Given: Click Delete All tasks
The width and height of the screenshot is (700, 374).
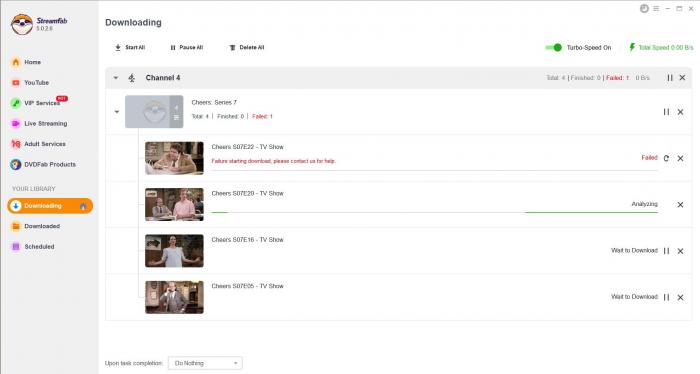Looking at the screenshot, I should [246, 47].
